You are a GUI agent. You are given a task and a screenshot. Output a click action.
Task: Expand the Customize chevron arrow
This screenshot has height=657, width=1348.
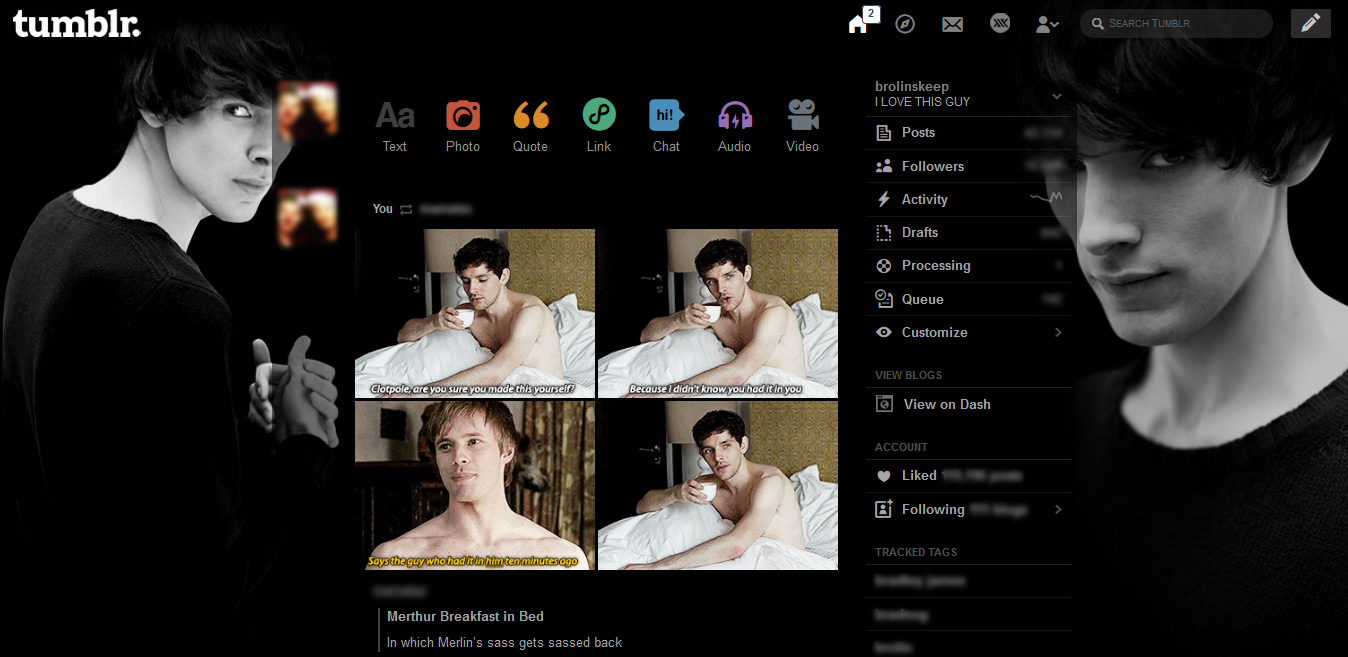pos(1058,332)
